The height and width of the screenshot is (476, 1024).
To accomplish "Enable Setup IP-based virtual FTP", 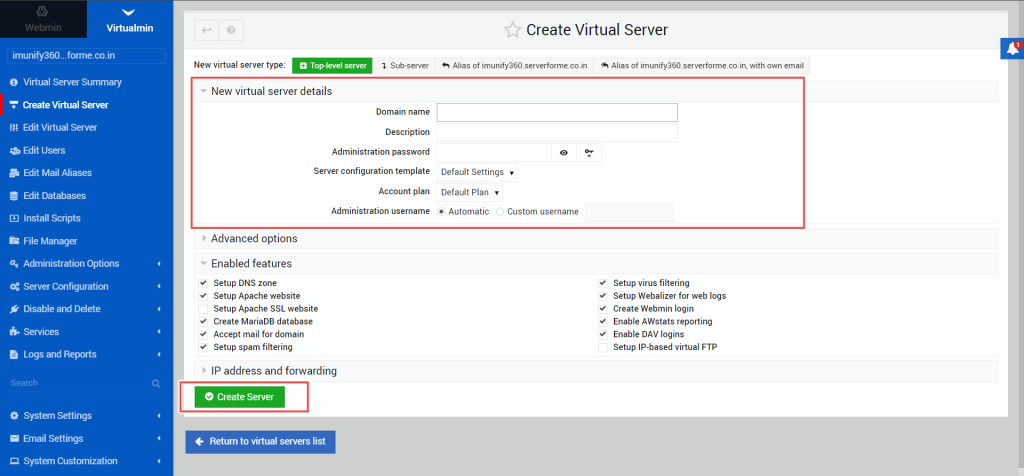I will (x=603, y=347).
